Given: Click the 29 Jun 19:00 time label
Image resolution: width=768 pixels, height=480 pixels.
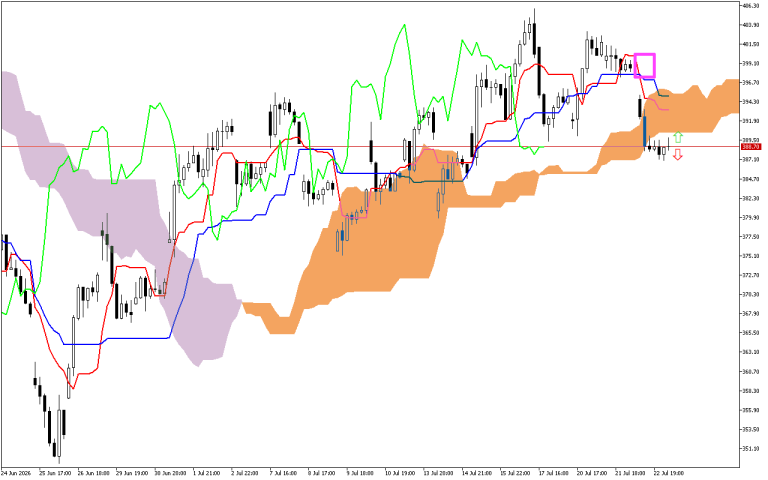Looking at the screenshot, I should pyautogui.click(x=131, y=473).
